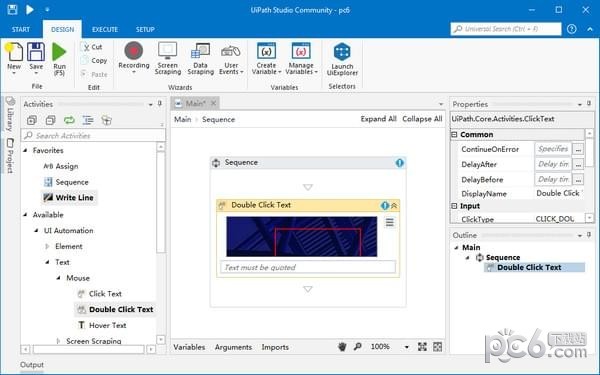The width and height of the screenshot is (600, 375).
Task: Activate the pan hand tool in designer
Action: tap(342, 347)
